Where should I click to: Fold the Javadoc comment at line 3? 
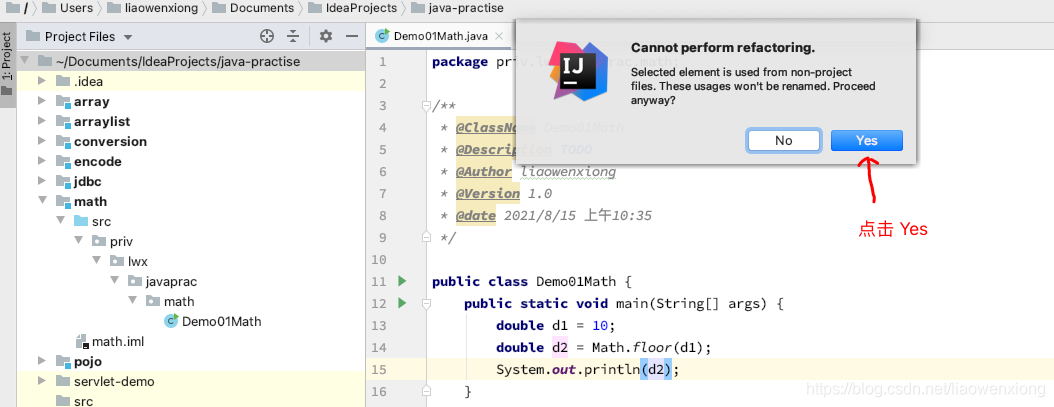point(425,106)
